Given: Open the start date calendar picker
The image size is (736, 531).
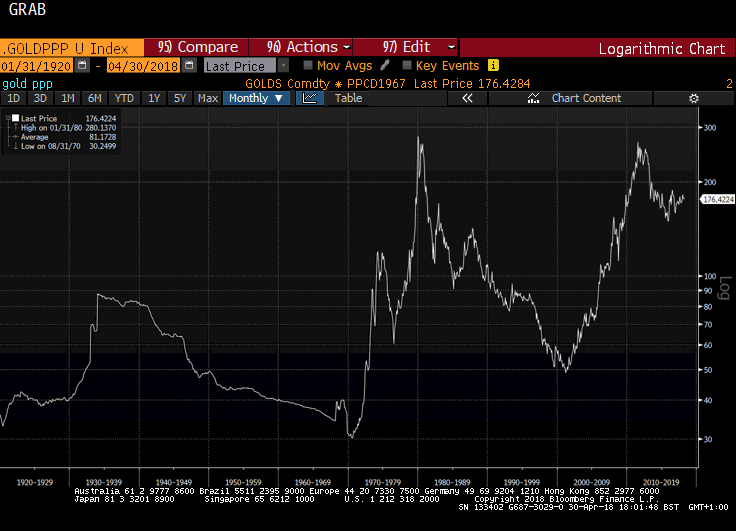Looking at the screenshot, I should tap(83, 65).
